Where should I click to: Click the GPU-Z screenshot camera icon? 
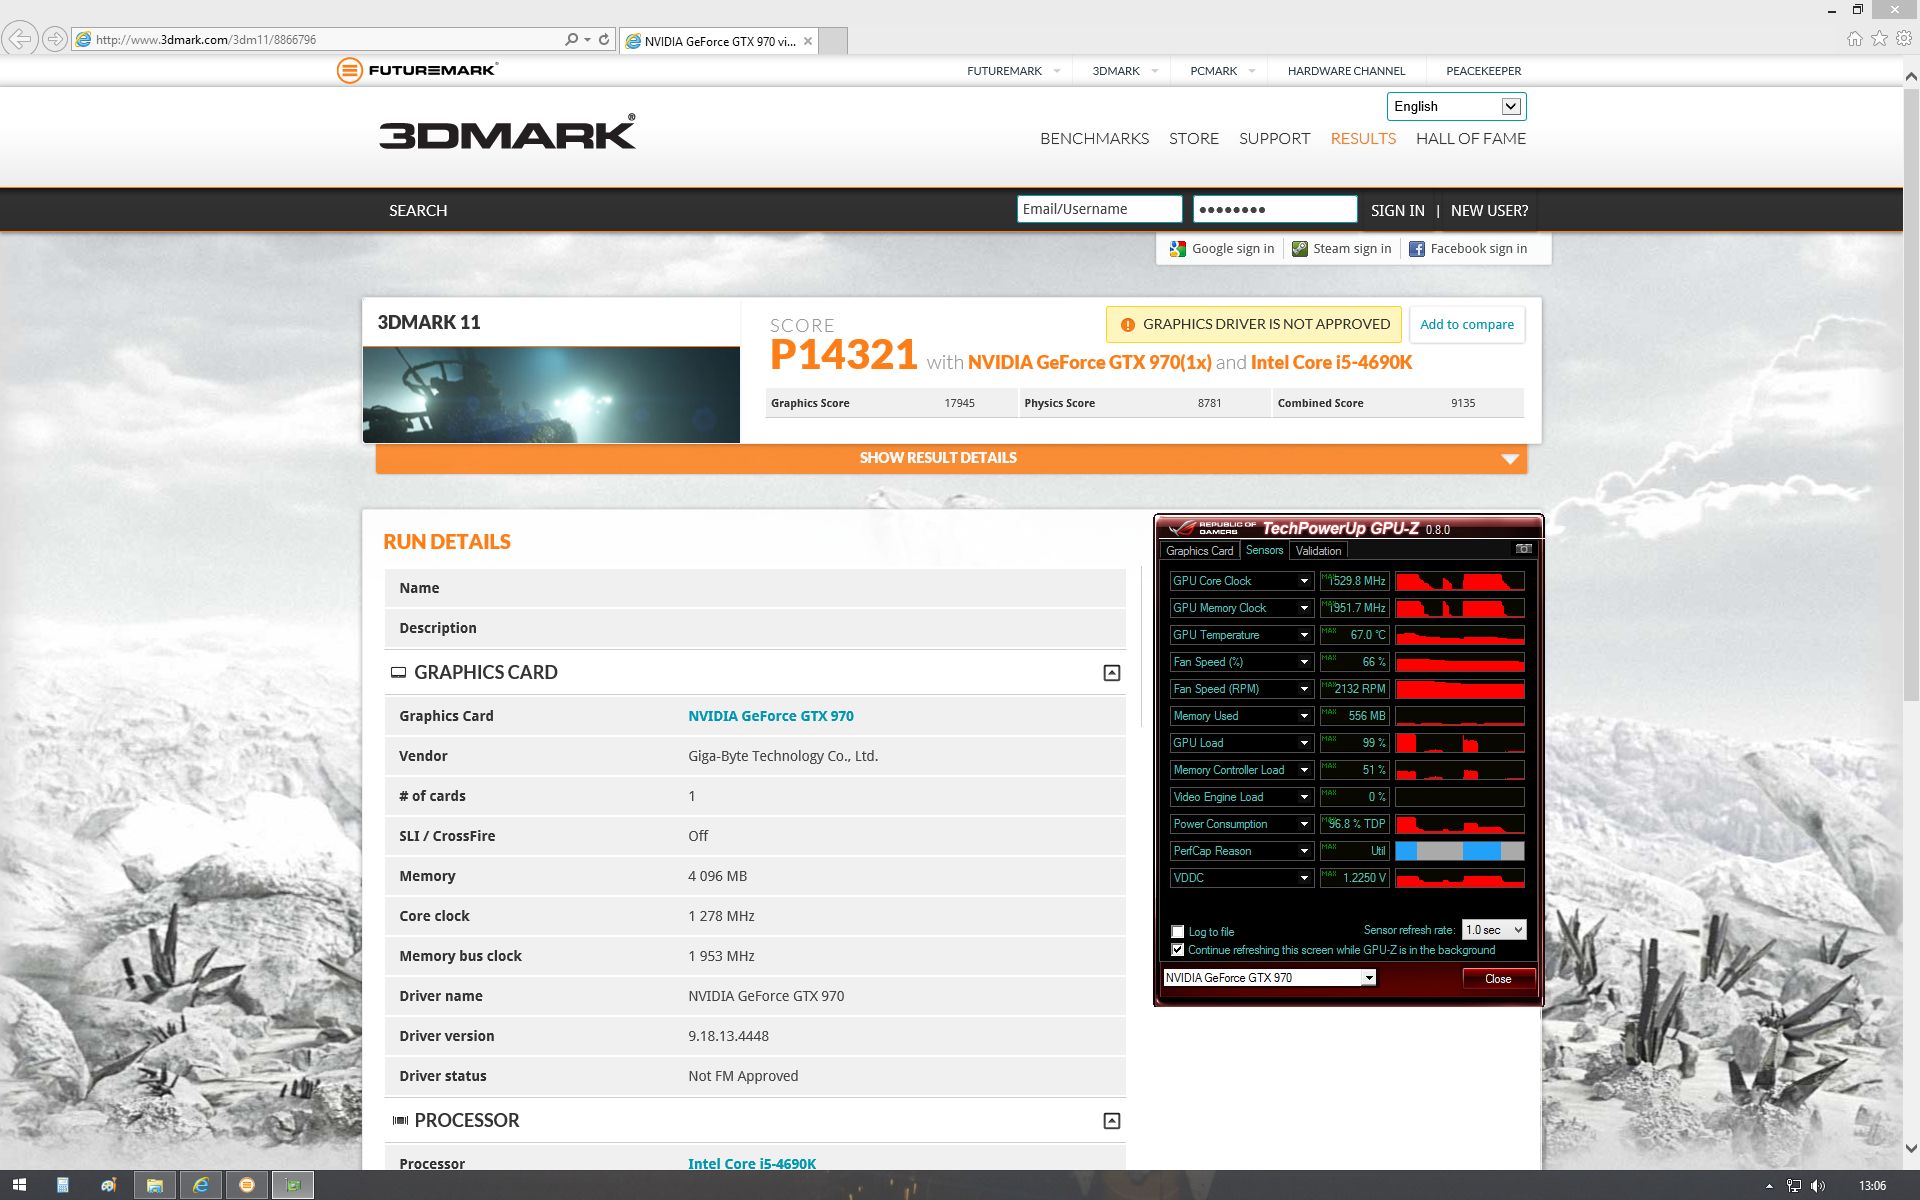pyautogui.click(x=1523, y=549)
